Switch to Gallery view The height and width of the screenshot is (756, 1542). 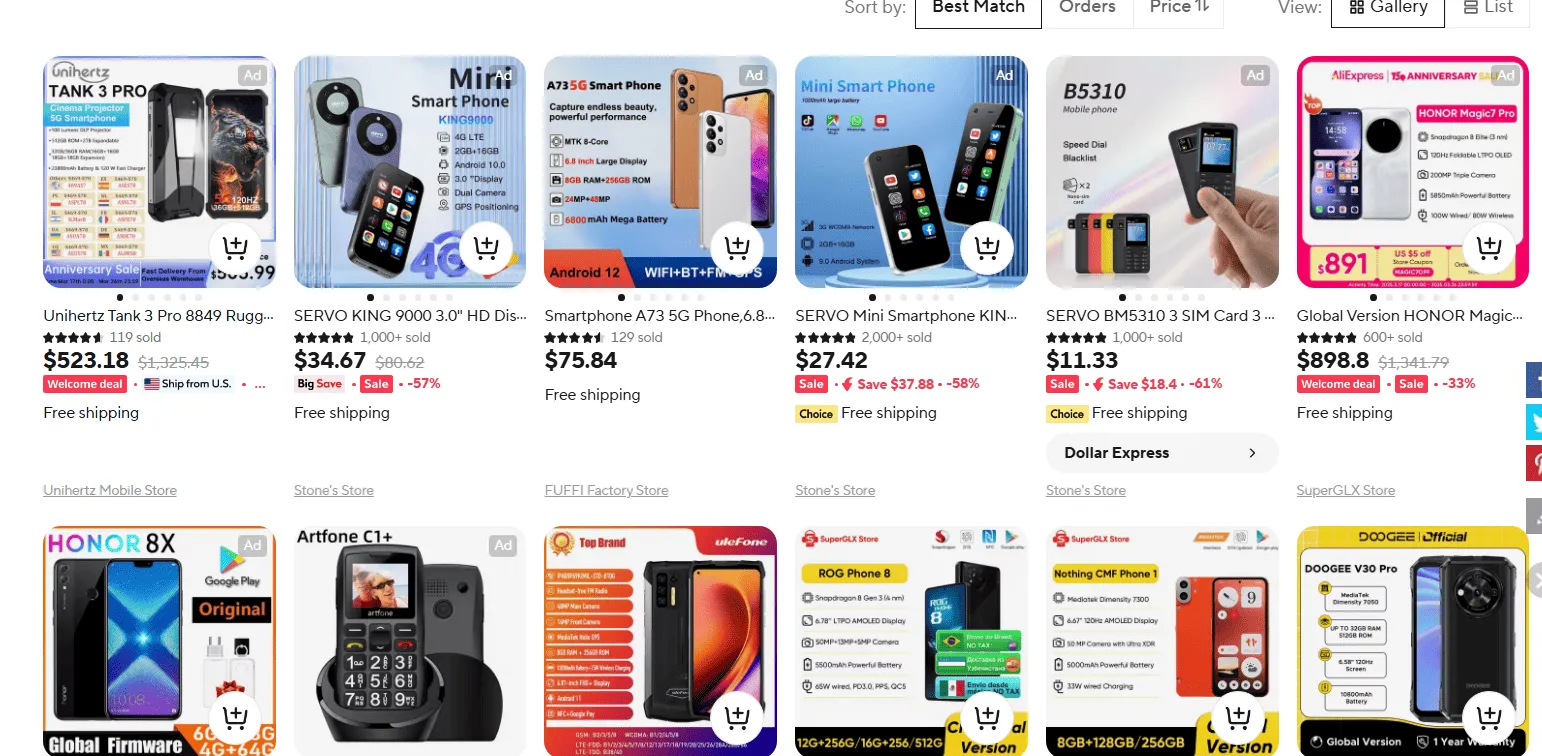coord(1387,7)
